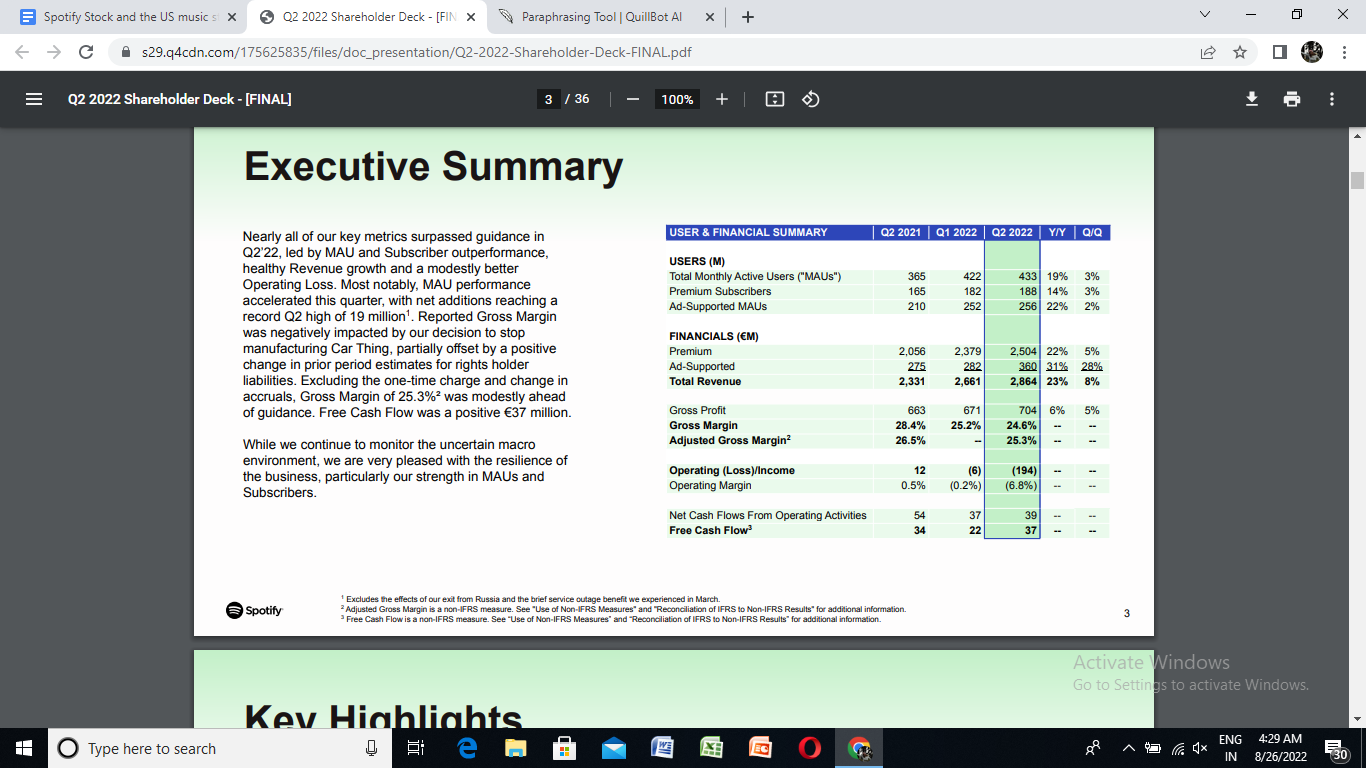Click "Net Cash Flows From Operating Activities"

point(768,515)
